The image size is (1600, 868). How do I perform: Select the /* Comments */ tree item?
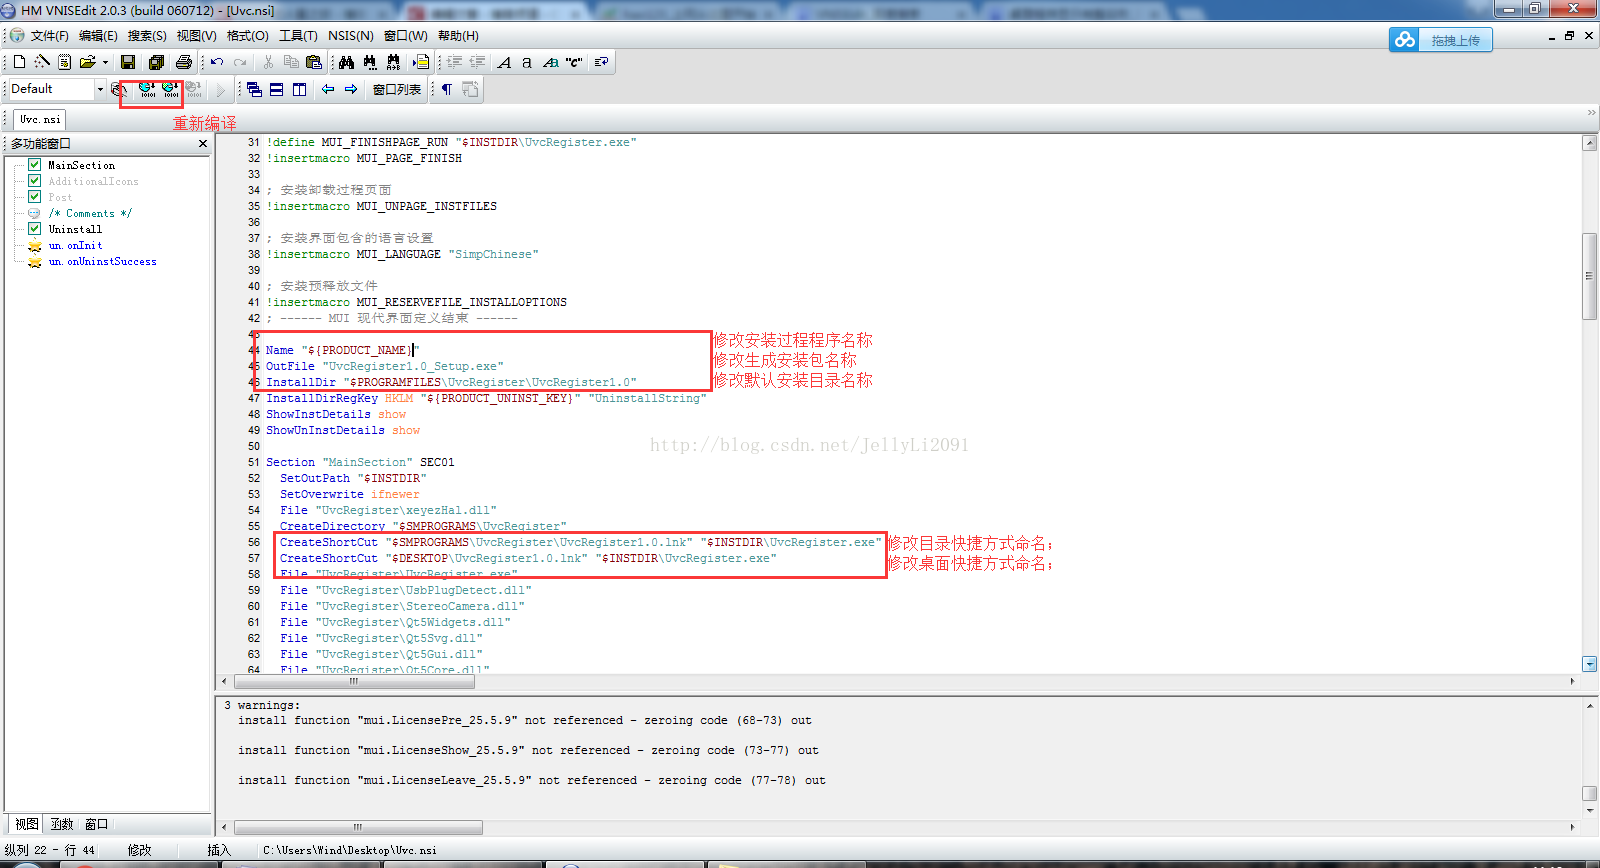[90, 213]
